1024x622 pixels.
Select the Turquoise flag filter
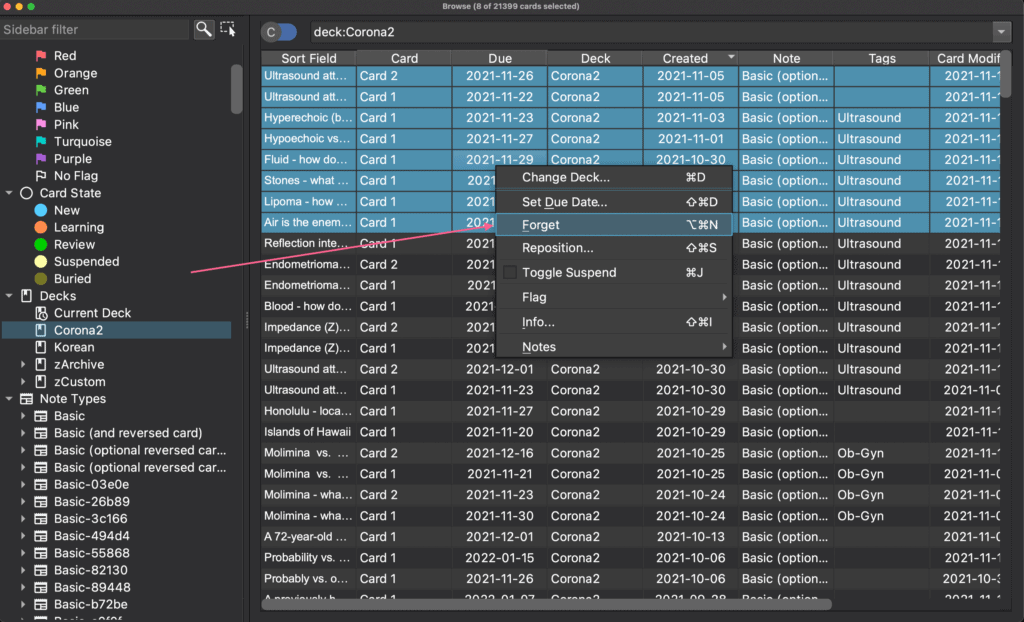[41, 142]
